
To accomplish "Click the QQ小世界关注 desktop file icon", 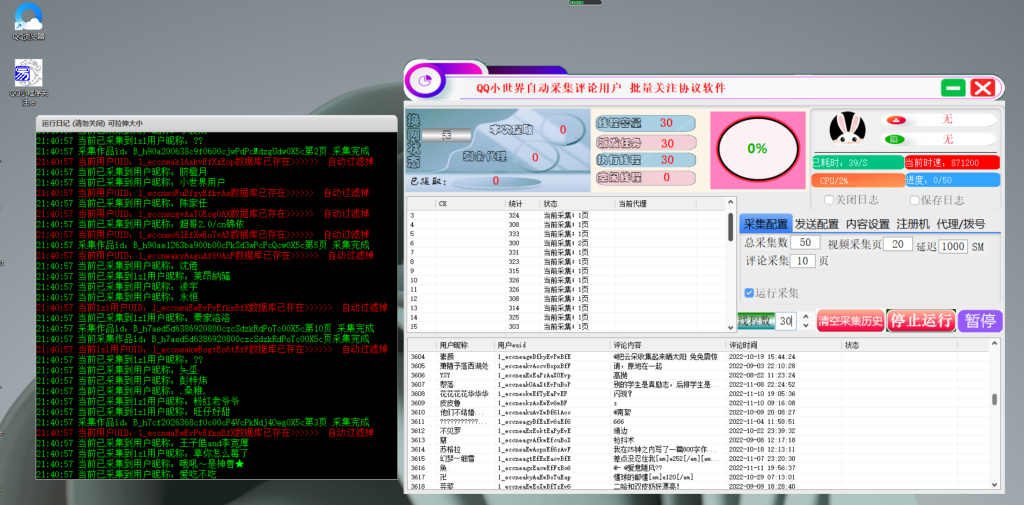I will pyautogui.click(x=28, y=76).
